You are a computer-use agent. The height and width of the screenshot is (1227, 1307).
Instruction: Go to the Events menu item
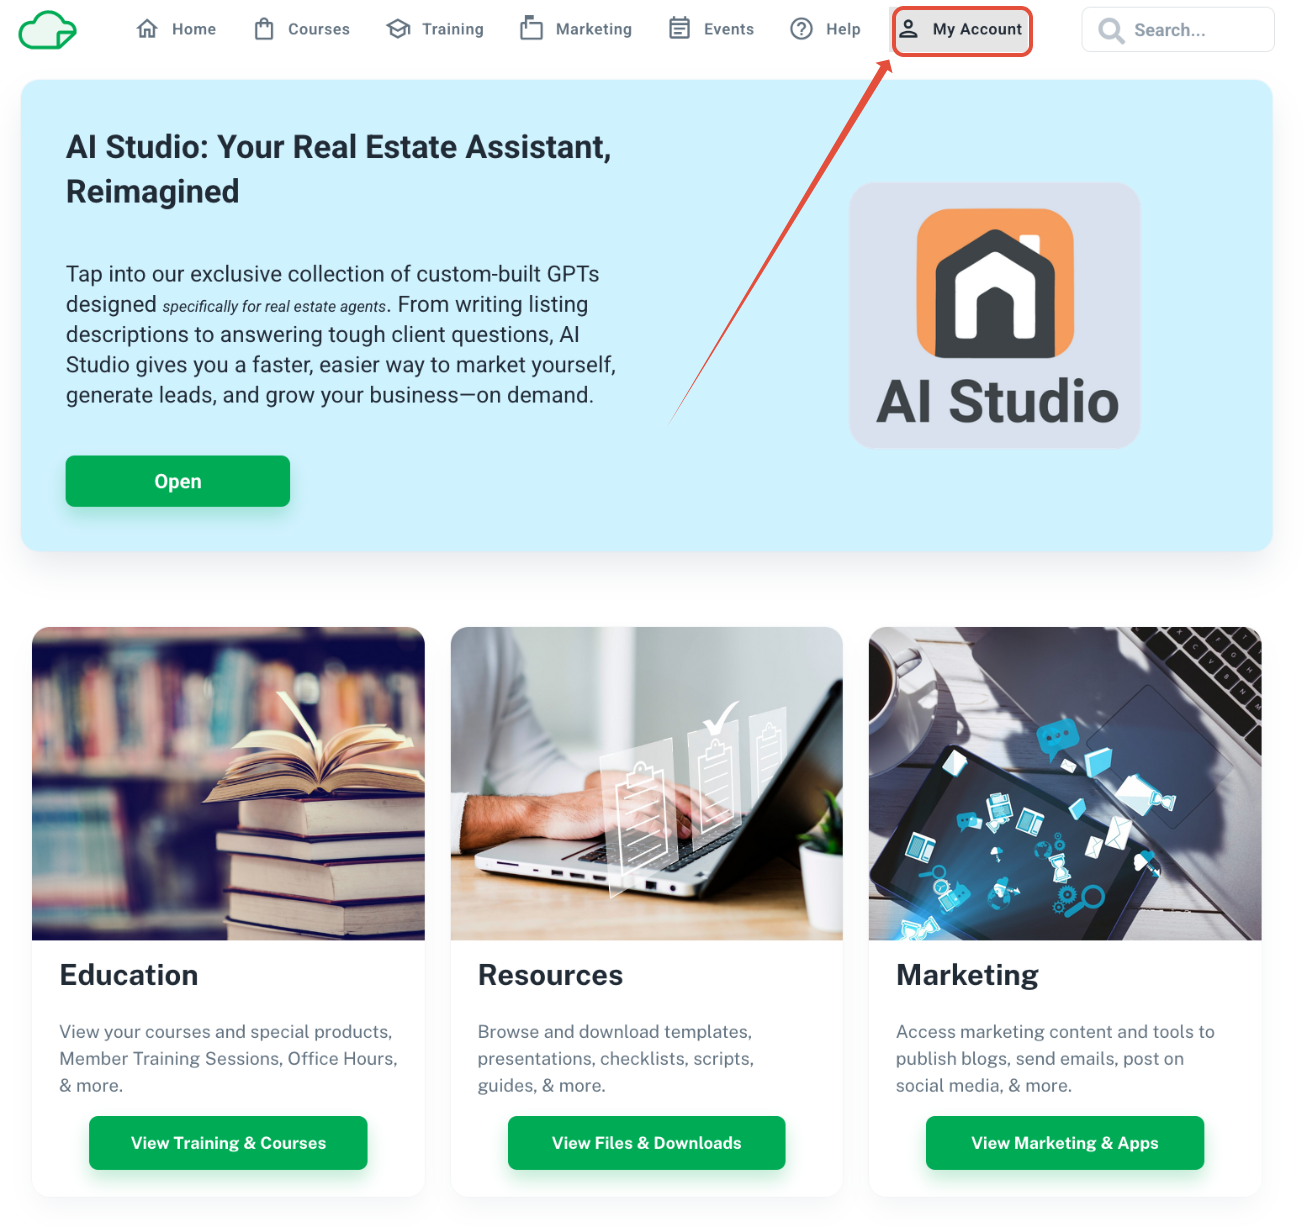(x=712, y=29)
